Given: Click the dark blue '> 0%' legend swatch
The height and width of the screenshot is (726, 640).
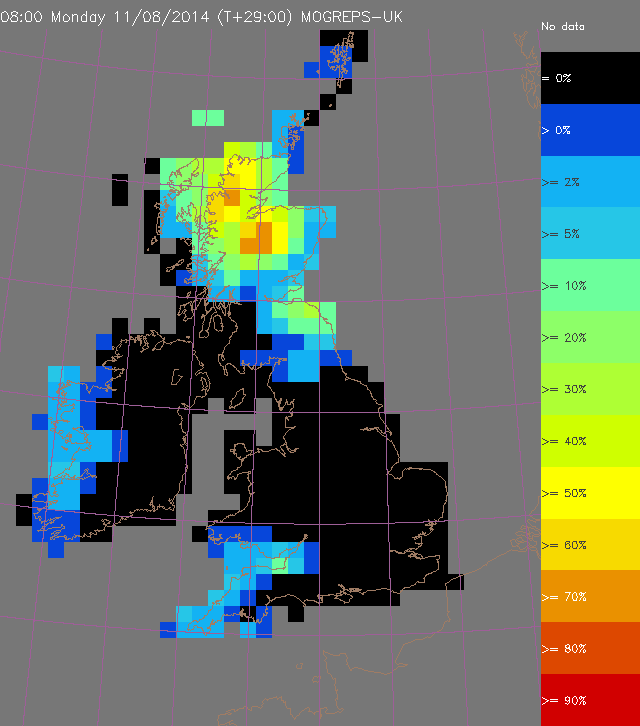Looking at the screenshot, I should click(x=590, y=130).
